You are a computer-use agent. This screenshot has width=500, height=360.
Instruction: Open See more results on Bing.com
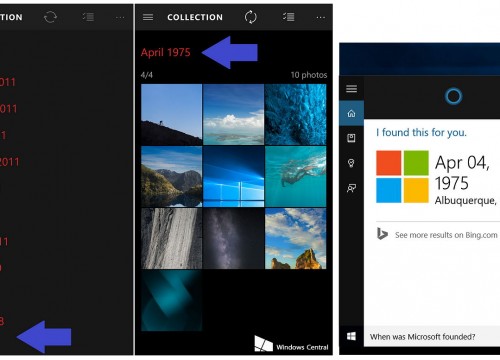[446, 235]
